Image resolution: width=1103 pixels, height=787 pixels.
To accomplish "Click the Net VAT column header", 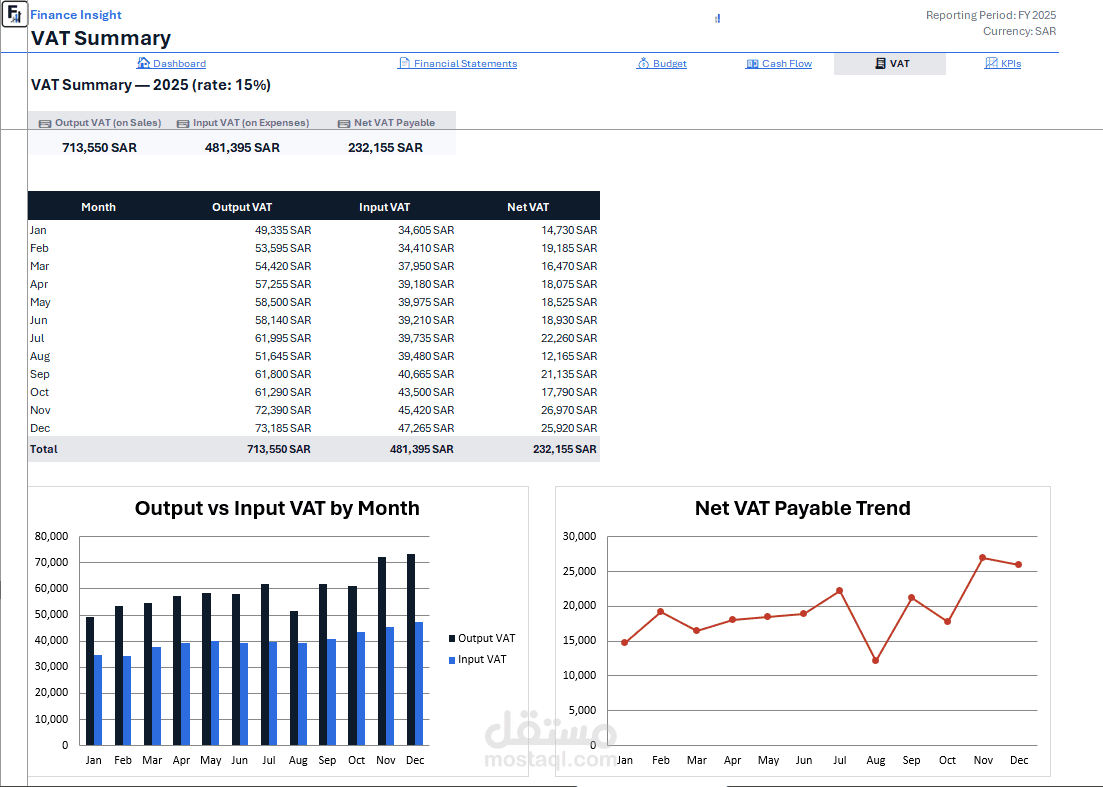I will tap(528, 207).
